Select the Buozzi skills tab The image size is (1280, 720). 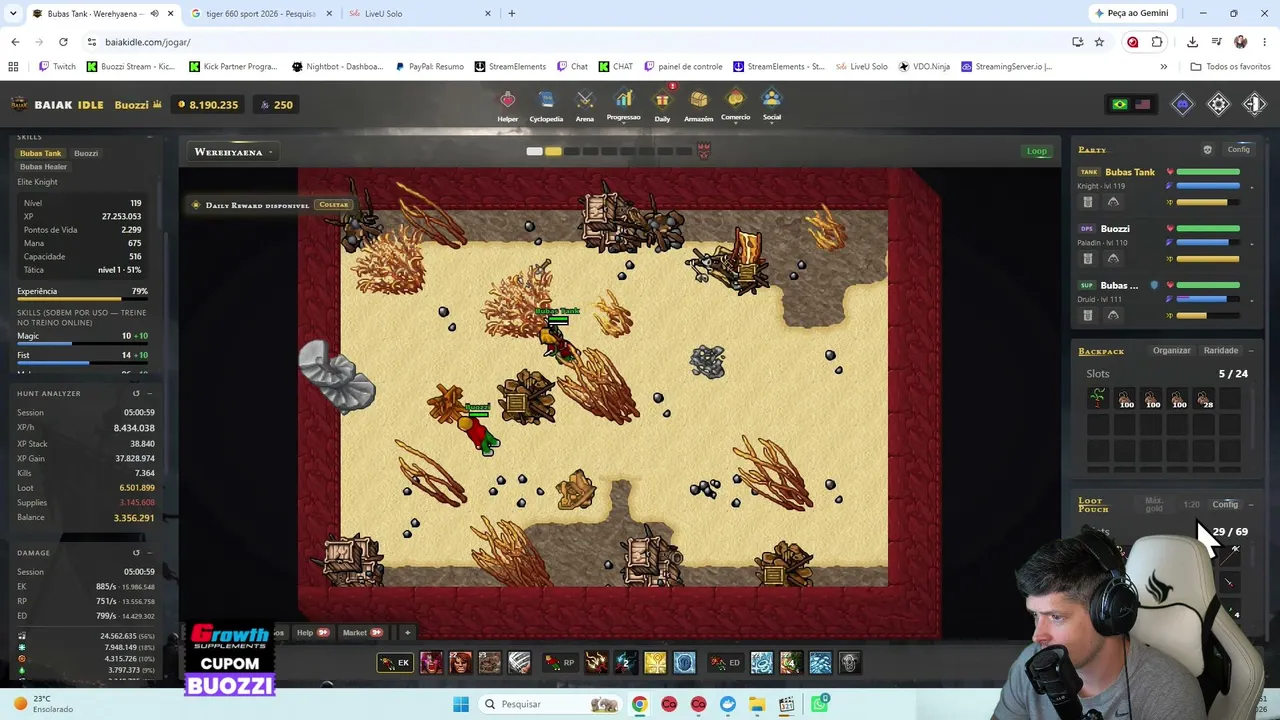86,153
